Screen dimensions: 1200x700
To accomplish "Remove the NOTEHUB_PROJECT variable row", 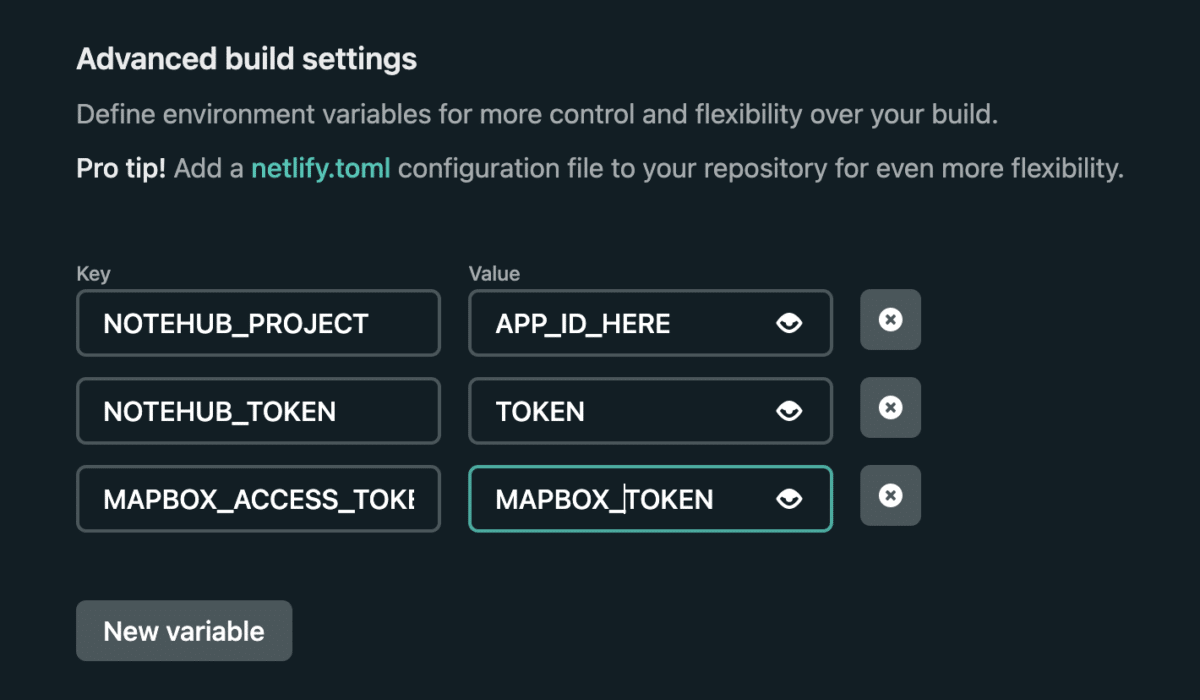I will coord(890,320).
